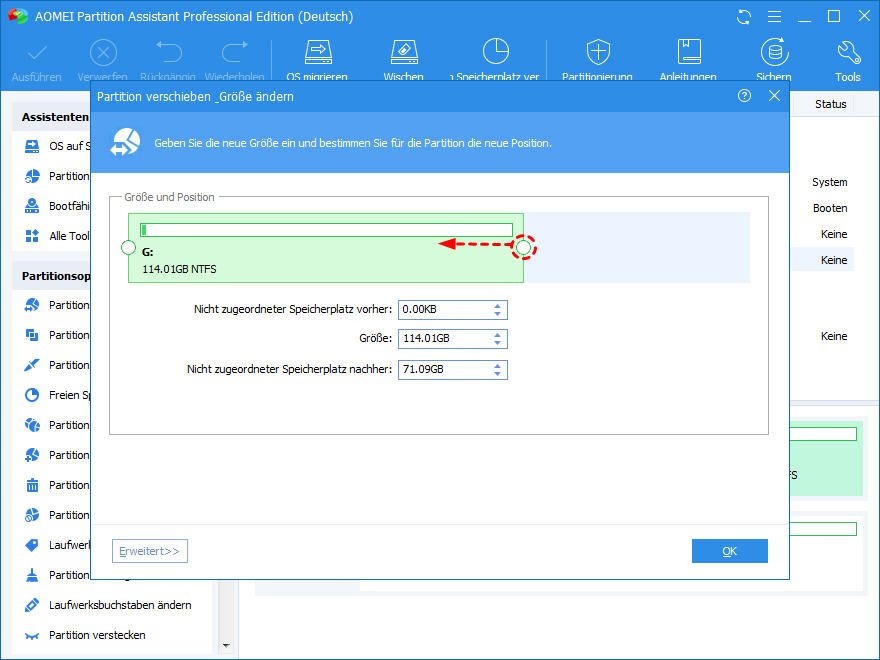
Task: Click the Freien Speicherplatz sidebar icon
Action: coord(32,395)
